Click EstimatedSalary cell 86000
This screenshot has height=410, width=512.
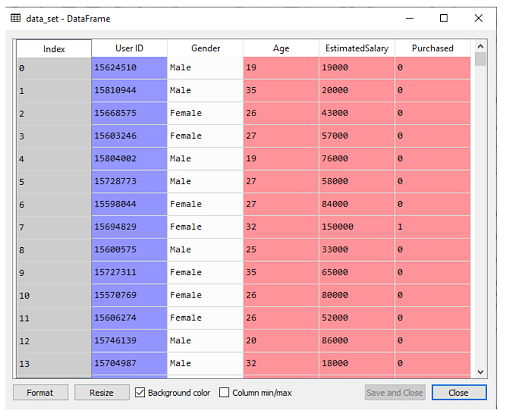[357, 341]
